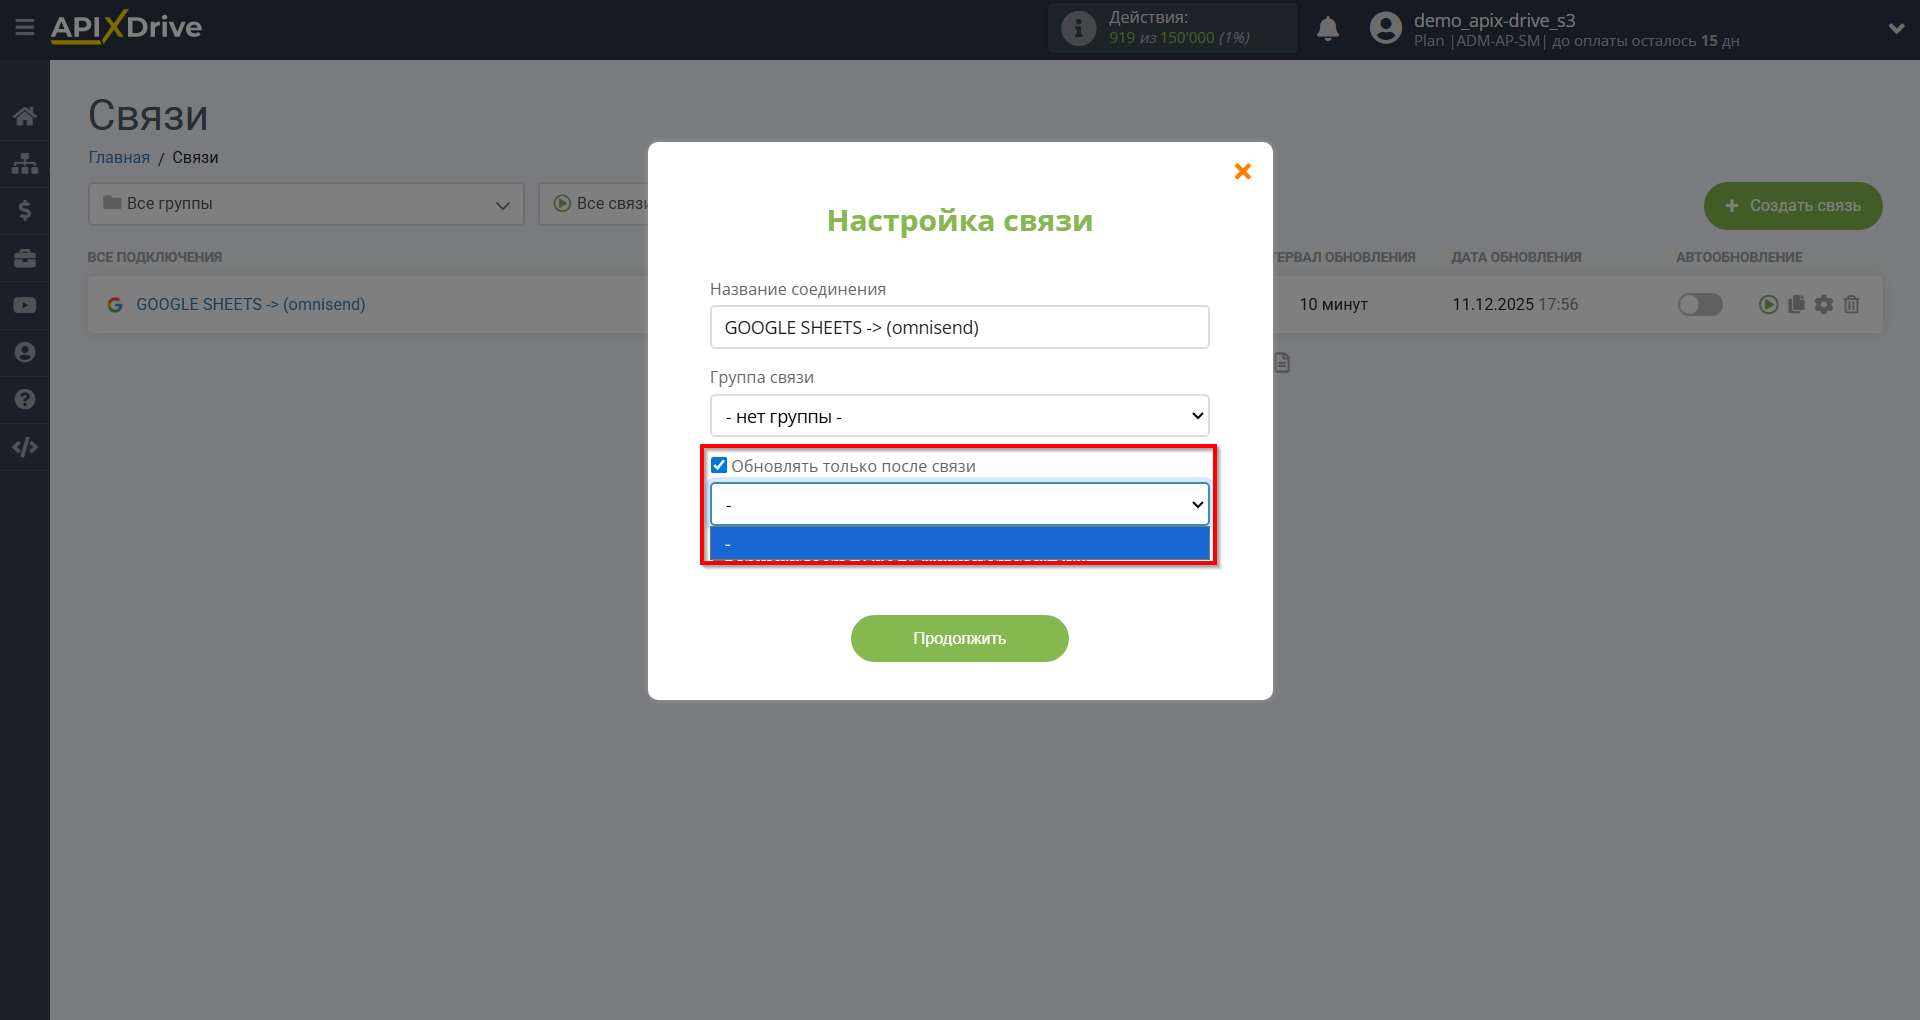Run the GOOGLE SHEETS connection with play icon
1920x1020 pixels.
(x=1770, y=305)
